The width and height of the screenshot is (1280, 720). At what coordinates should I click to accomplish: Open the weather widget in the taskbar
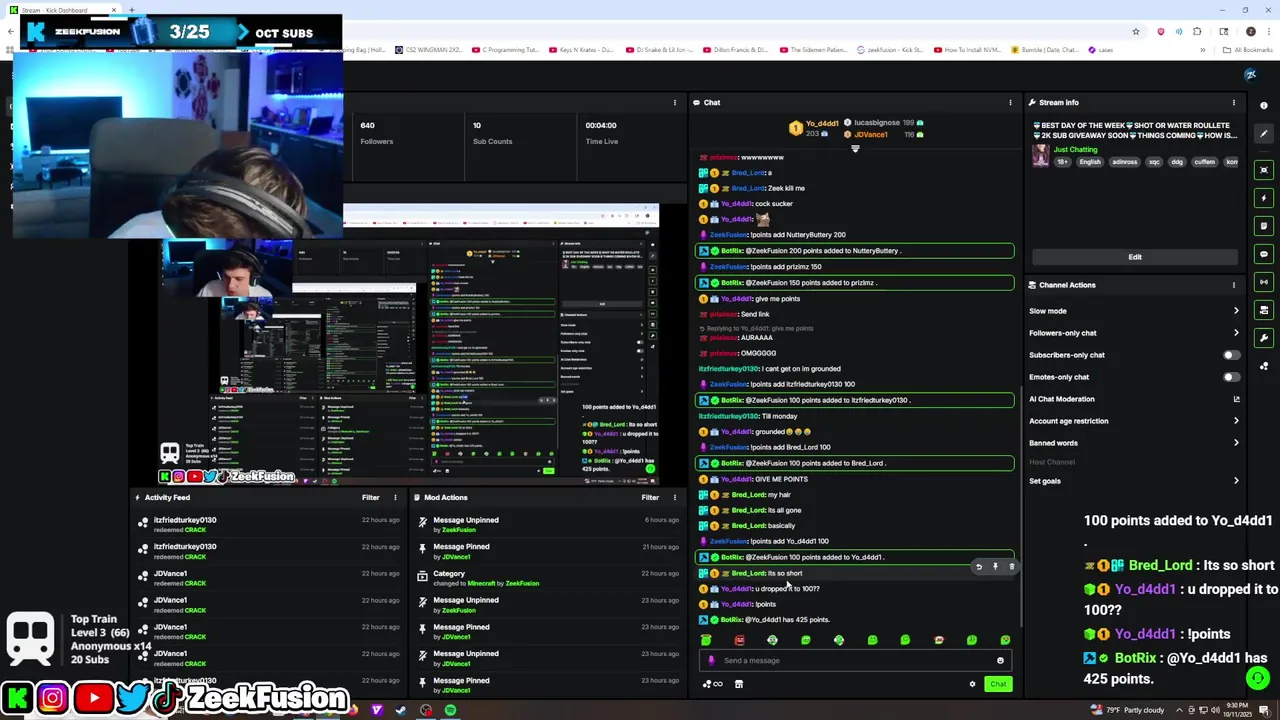click(1127, 710)
